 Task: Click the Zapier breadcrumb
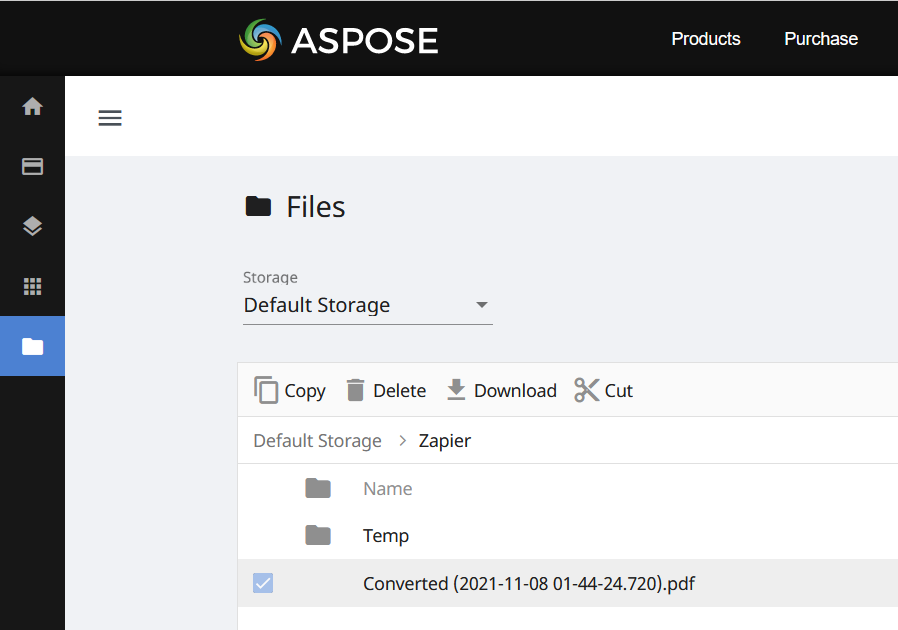tap(445, 441)
